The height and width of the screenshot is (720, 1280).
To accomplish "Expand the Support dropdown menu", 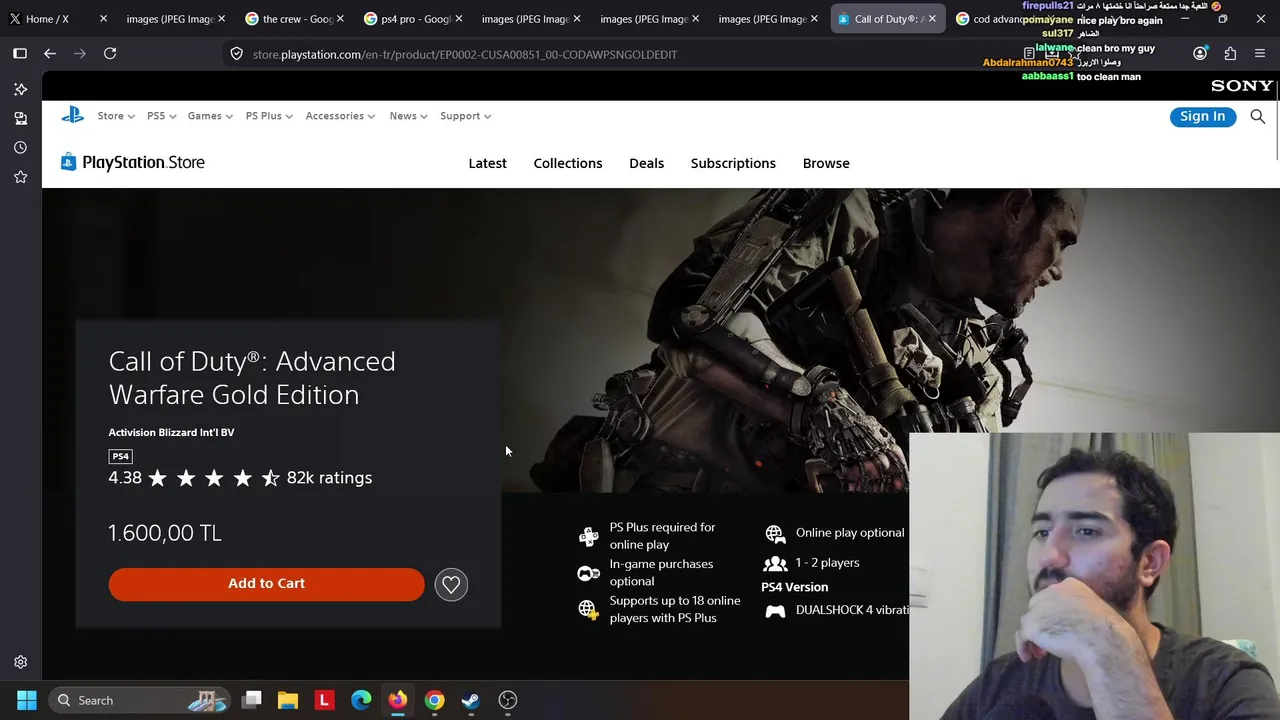I will point(466,116).
